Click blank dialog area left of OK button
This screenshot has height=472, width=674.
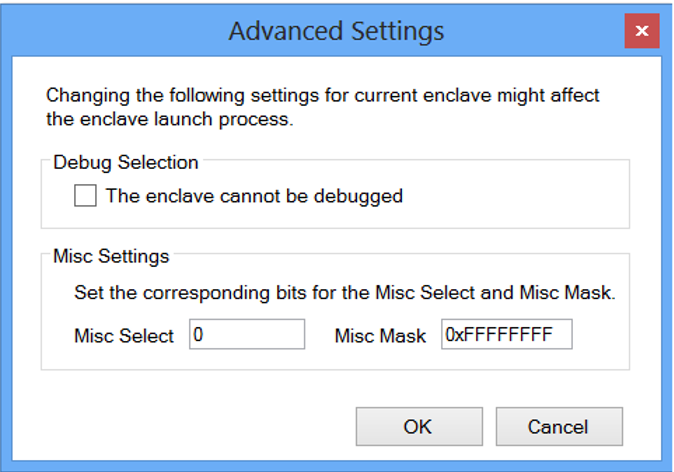coord(200,425)
